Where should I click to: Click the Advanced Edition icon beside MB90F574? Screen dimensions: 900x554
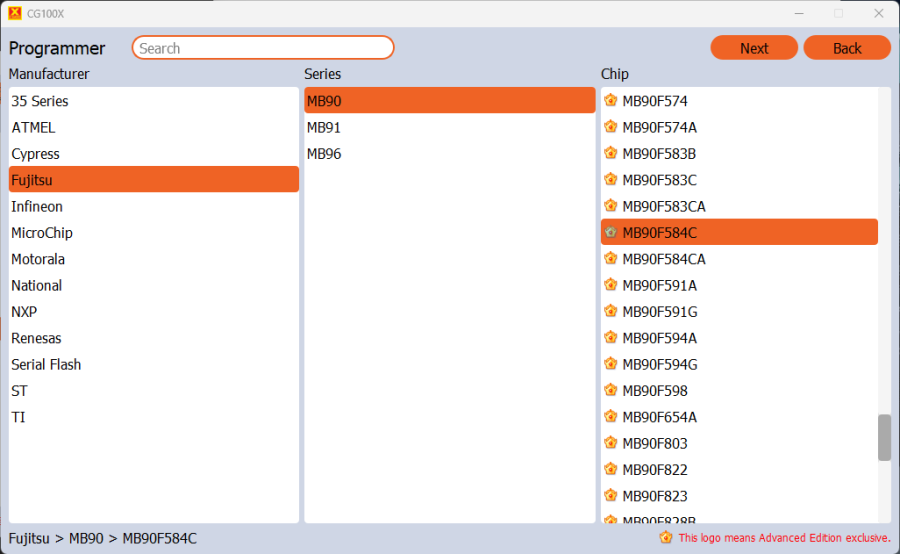pos(610,100)
